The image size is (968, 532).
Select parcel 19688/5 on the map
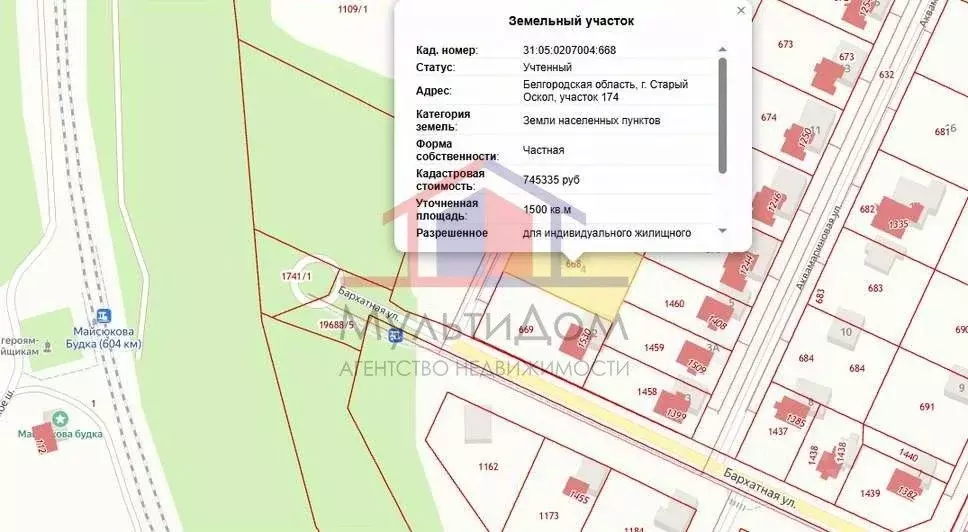tap(336, 324)
